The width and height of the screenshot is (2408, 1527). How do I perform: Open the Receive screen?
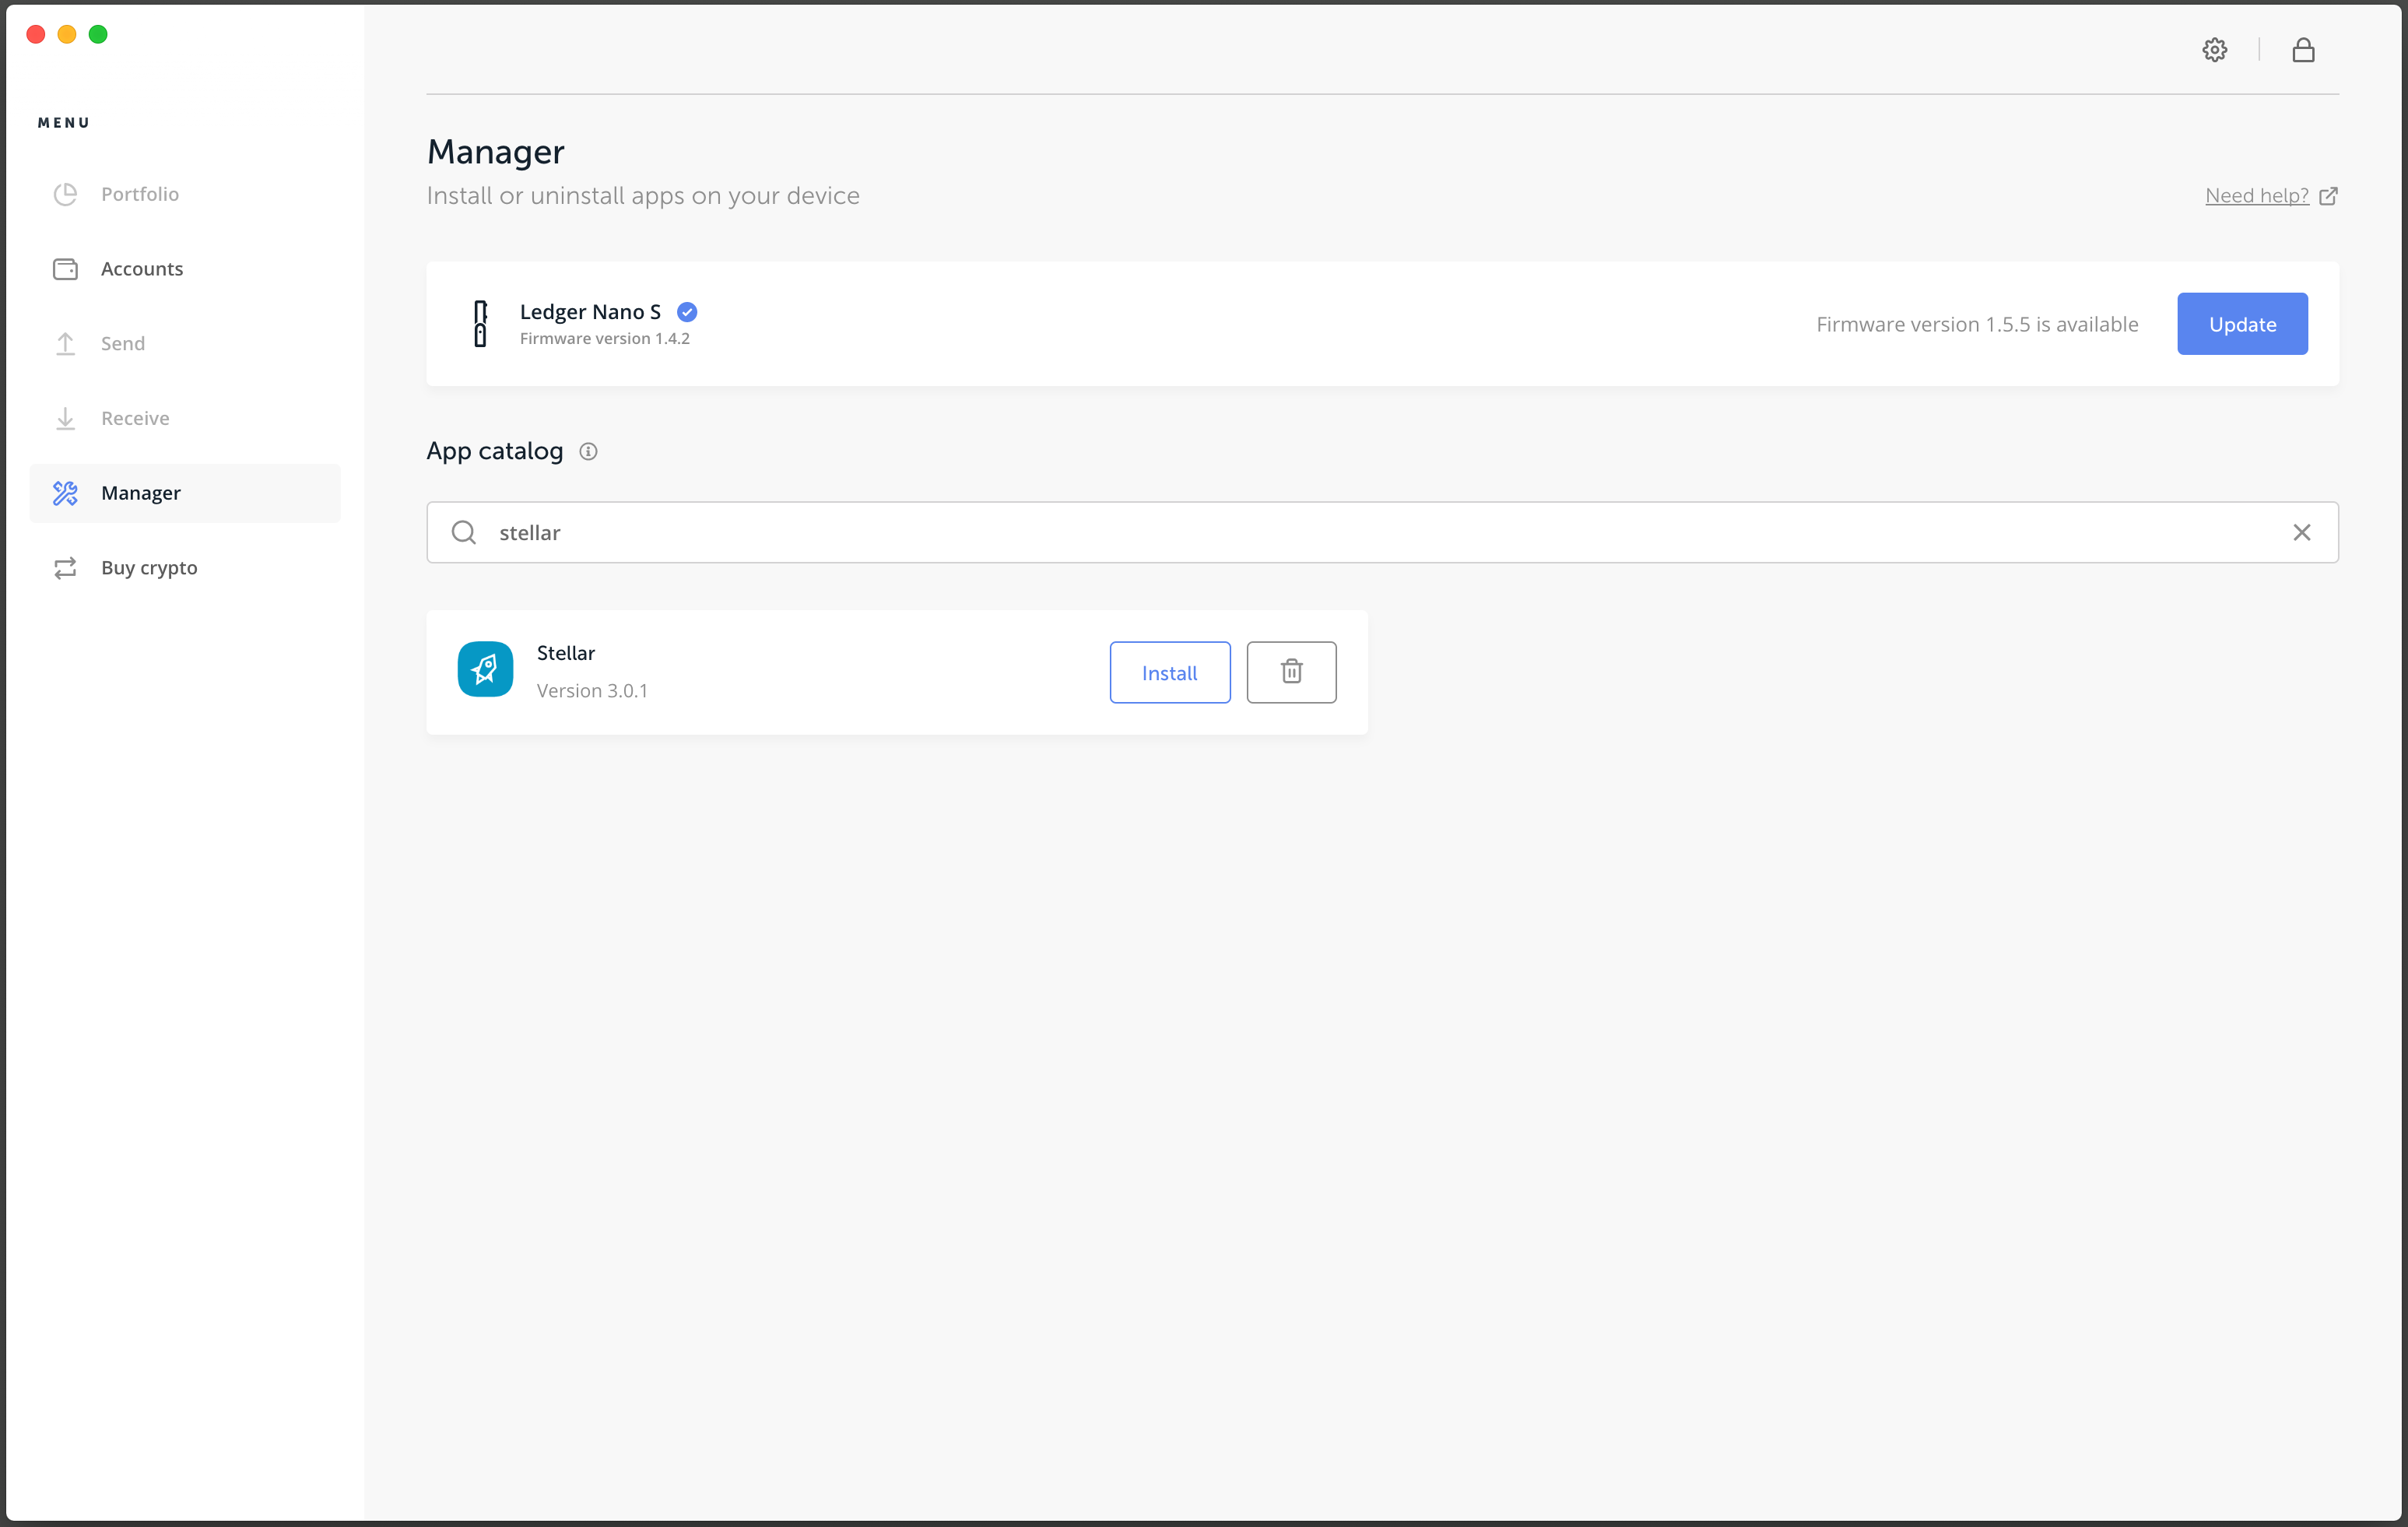pyautogui.click(x=66, y=417)
